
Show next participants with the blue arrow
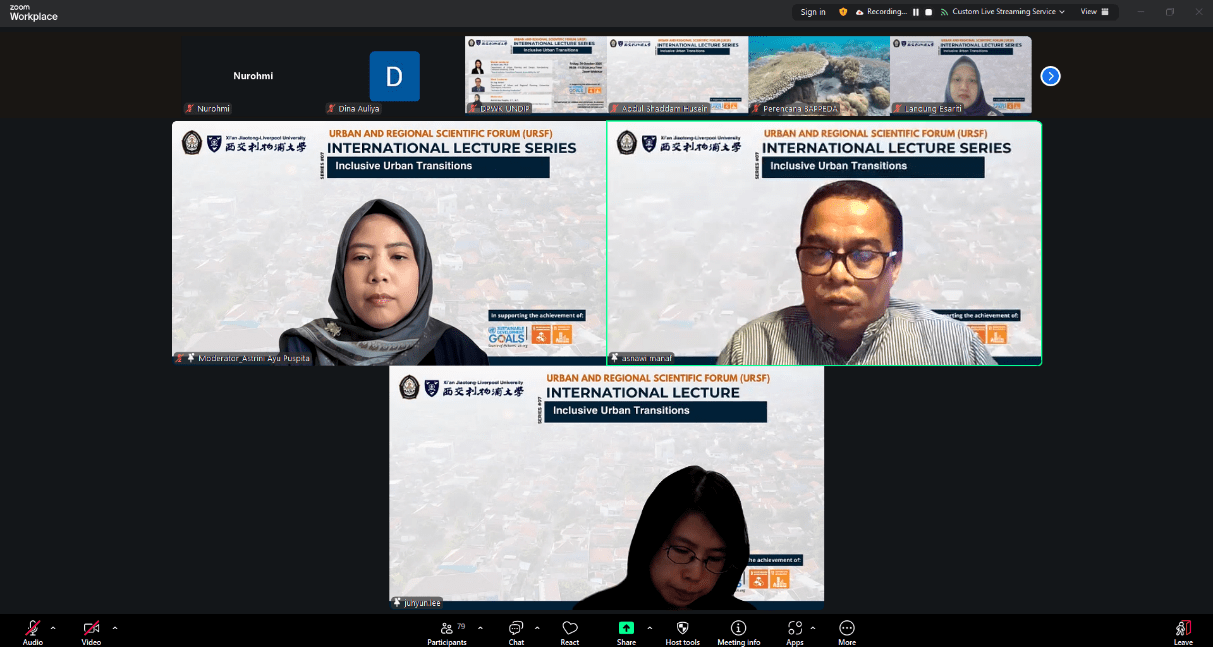click(x=1050, y=76)
